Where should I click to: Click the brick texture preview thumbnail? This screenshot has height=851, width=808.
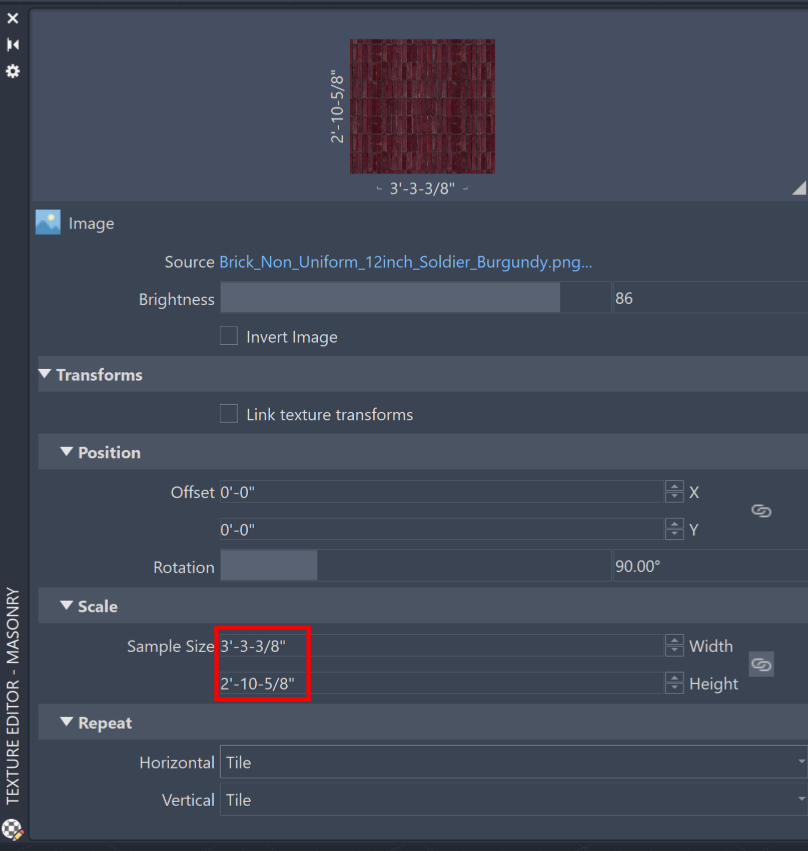coord(422,106)
